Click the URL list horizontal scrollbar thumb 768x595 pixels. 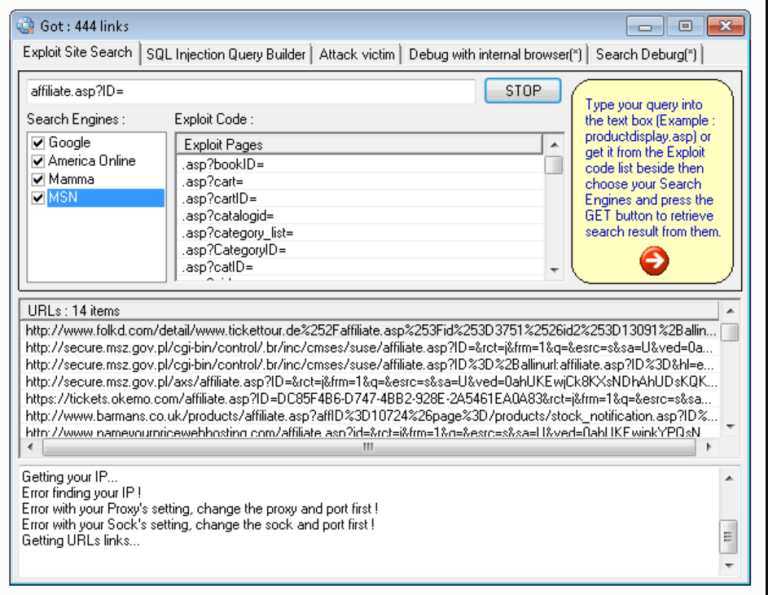click(369, 447)
